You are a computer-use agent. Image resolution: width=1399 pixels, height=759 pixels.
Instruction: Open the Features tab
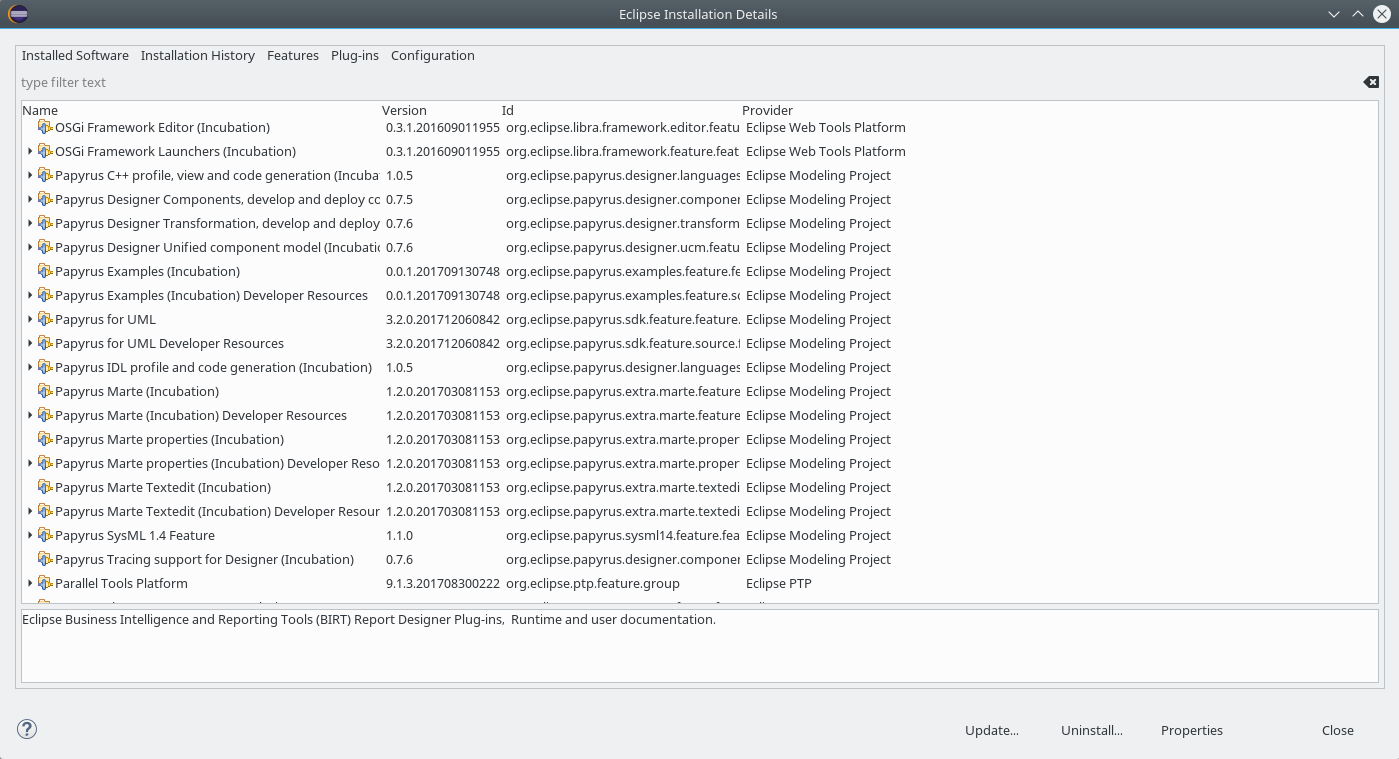[293, 55]
